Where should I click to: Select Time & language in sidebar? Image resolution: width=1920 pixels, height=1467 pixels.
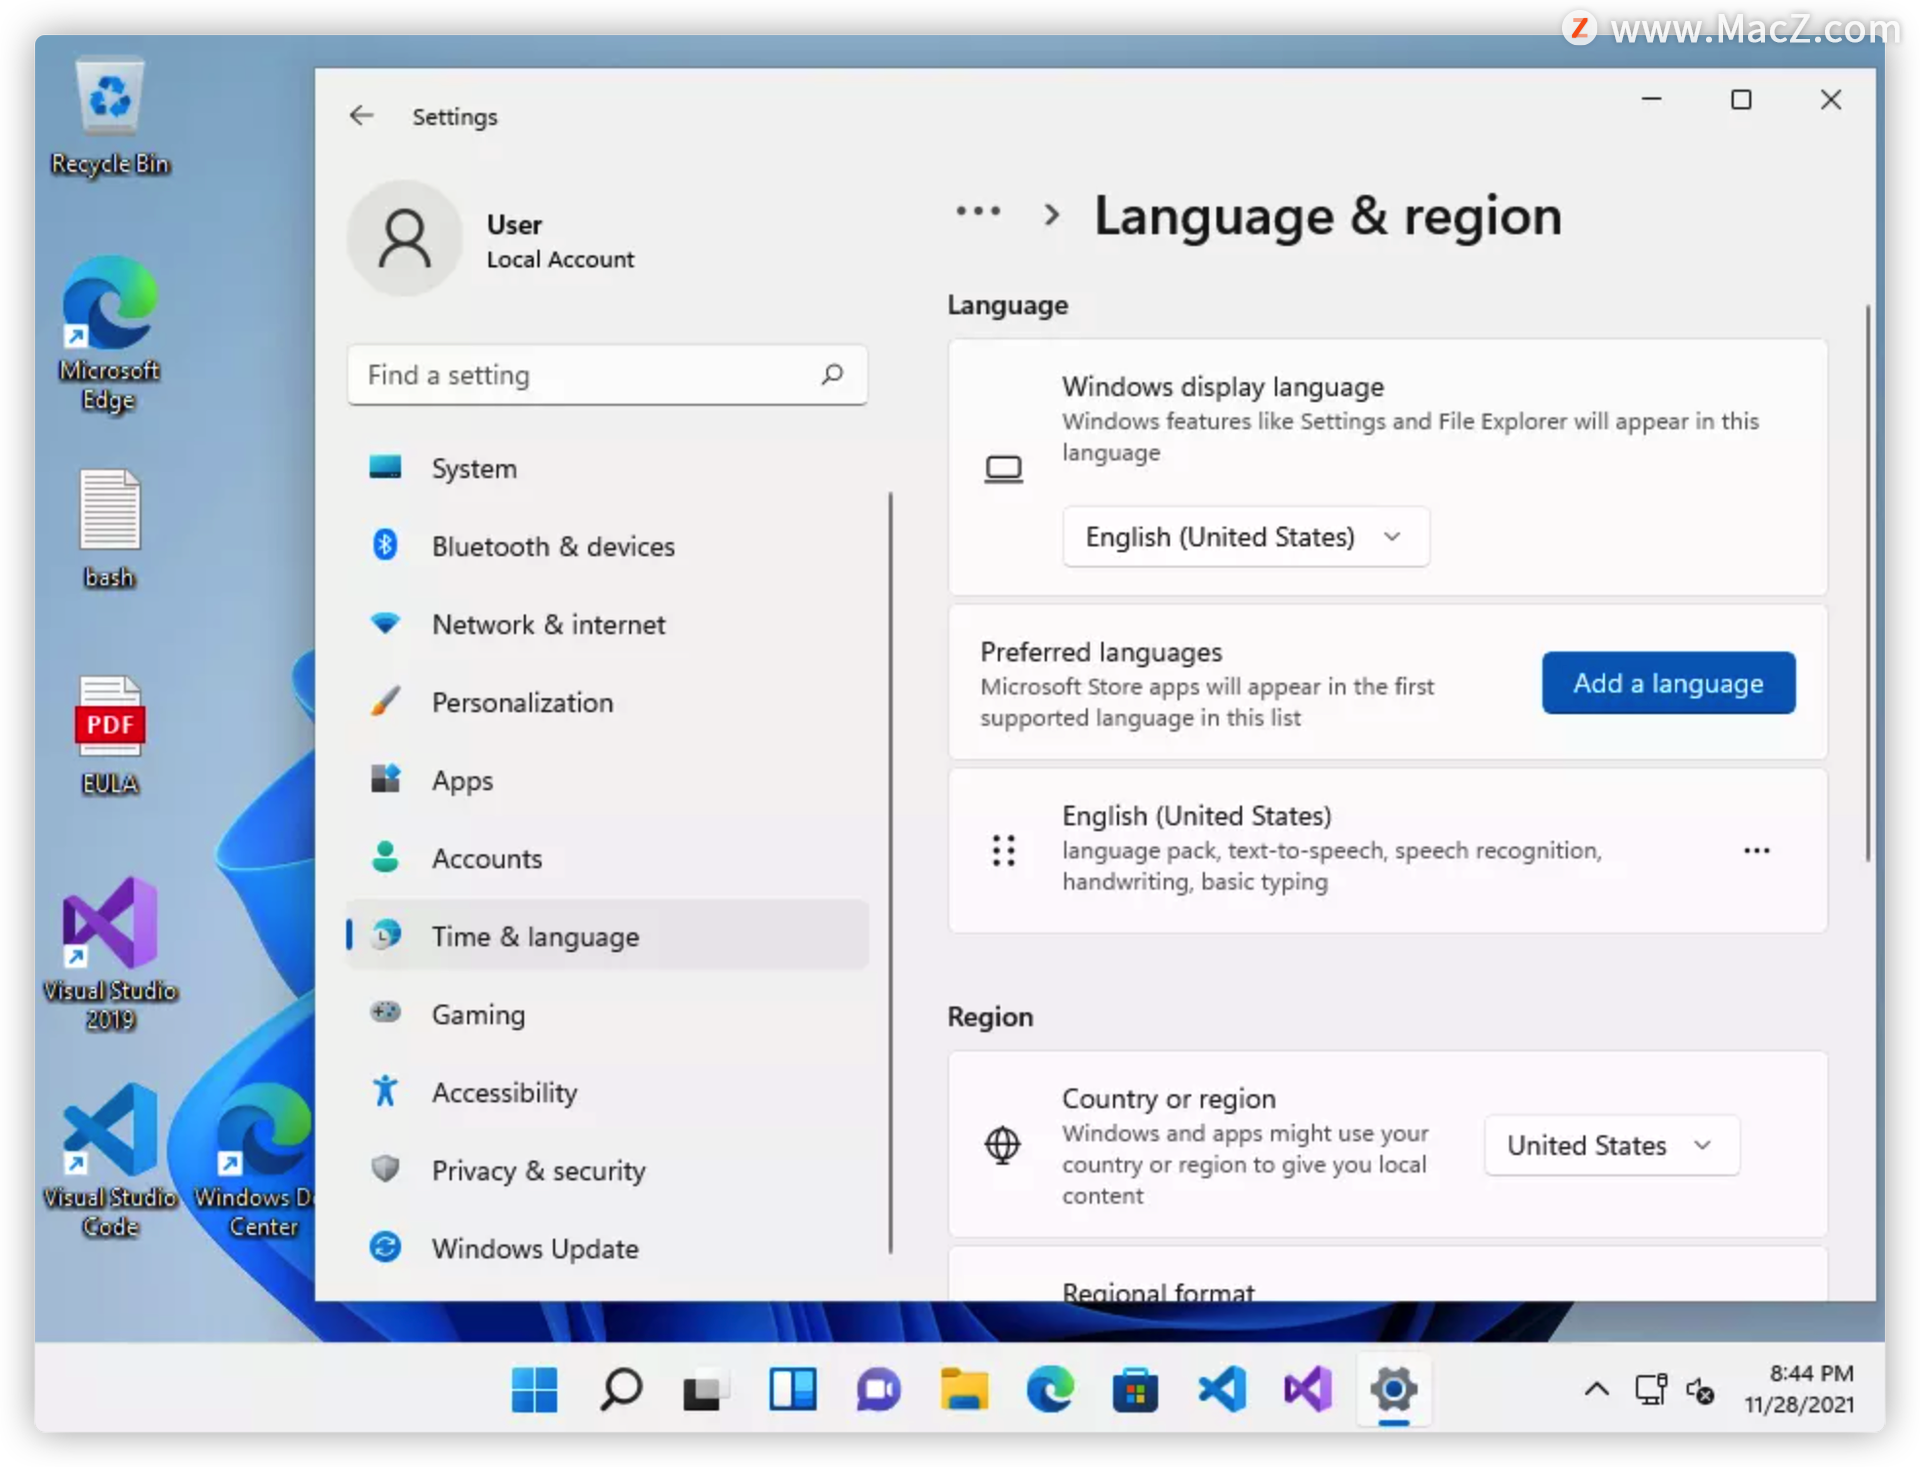click(608, 936)
